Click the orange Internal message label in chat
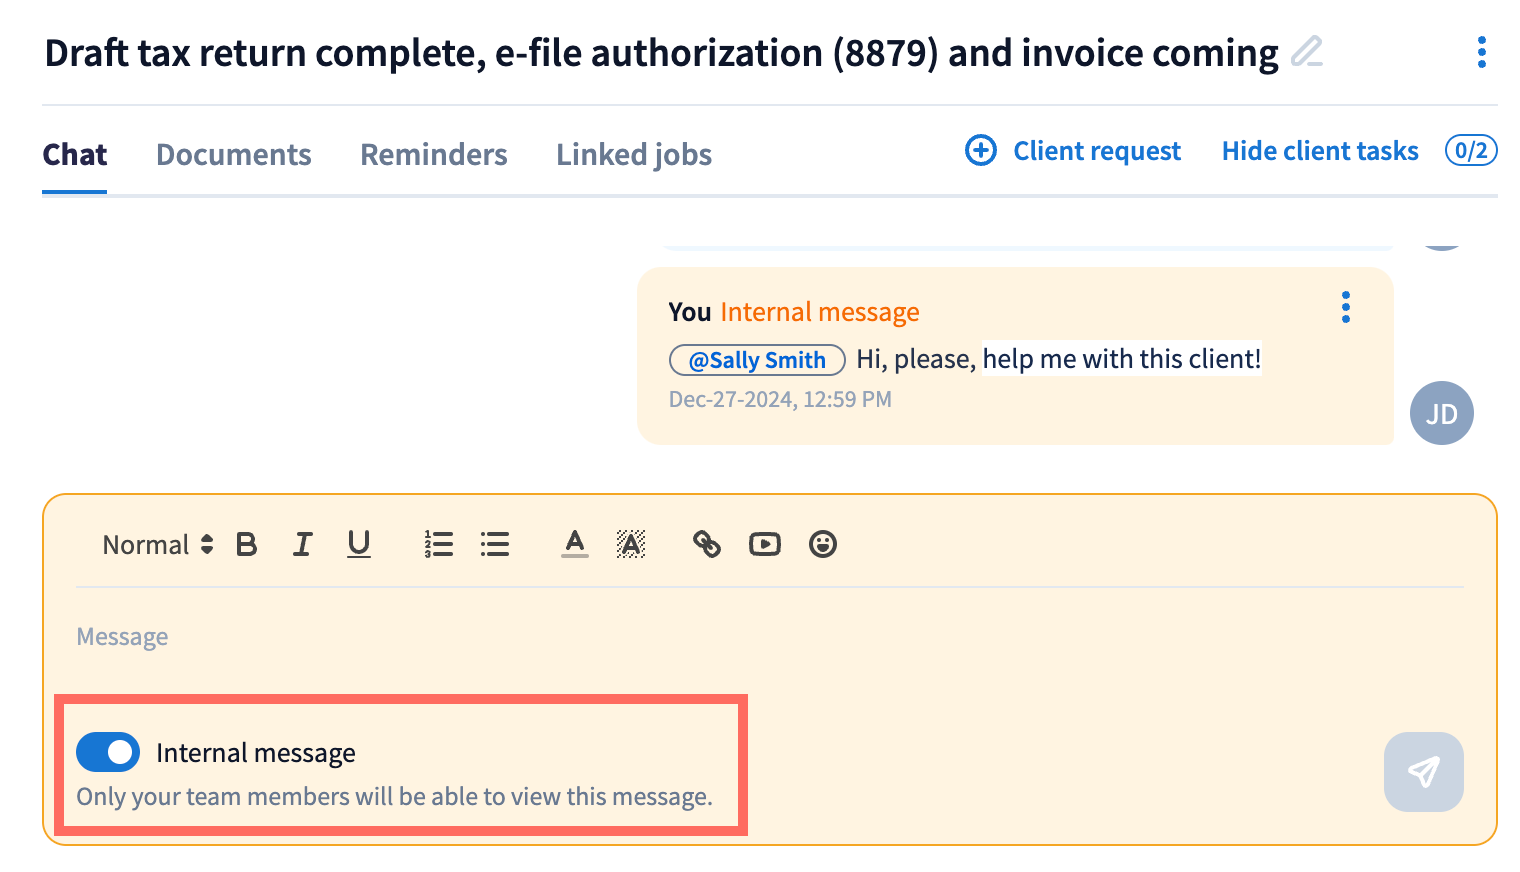The width and height of the screenshot is (1520, 872). click(820, 312)
